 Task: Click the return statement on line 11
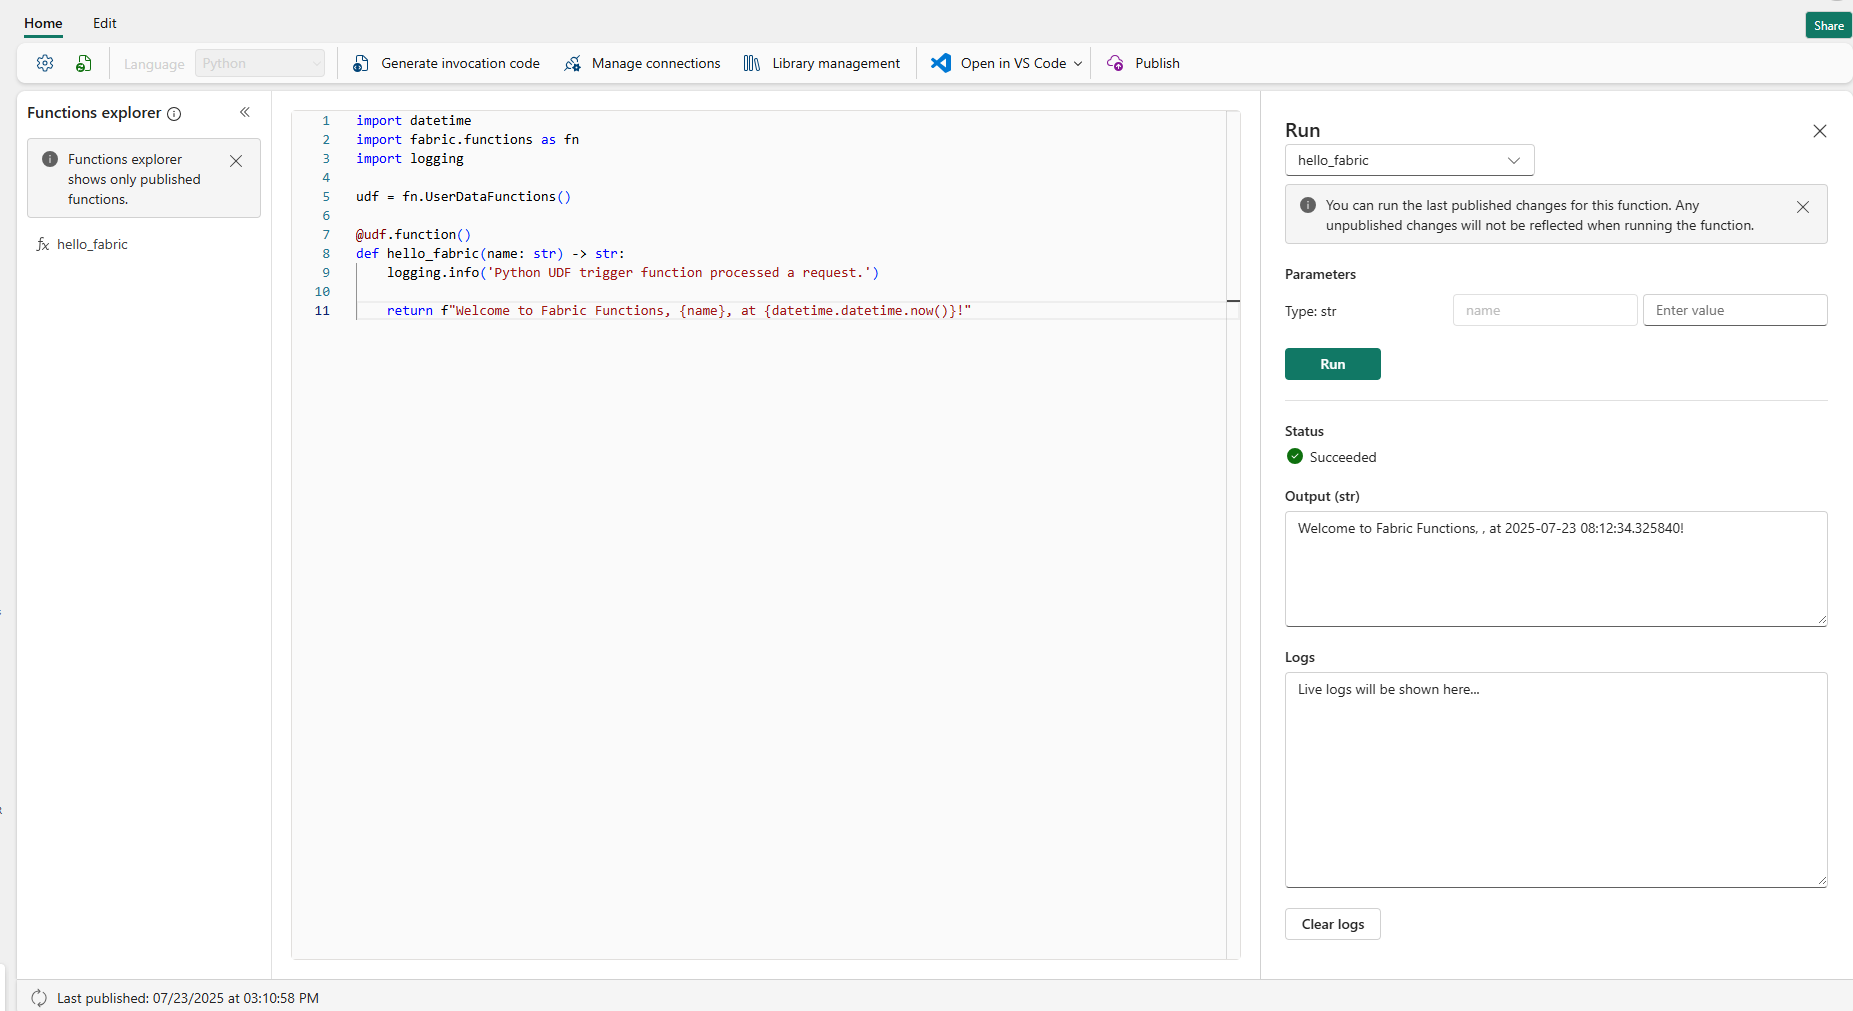coord(679,311)
